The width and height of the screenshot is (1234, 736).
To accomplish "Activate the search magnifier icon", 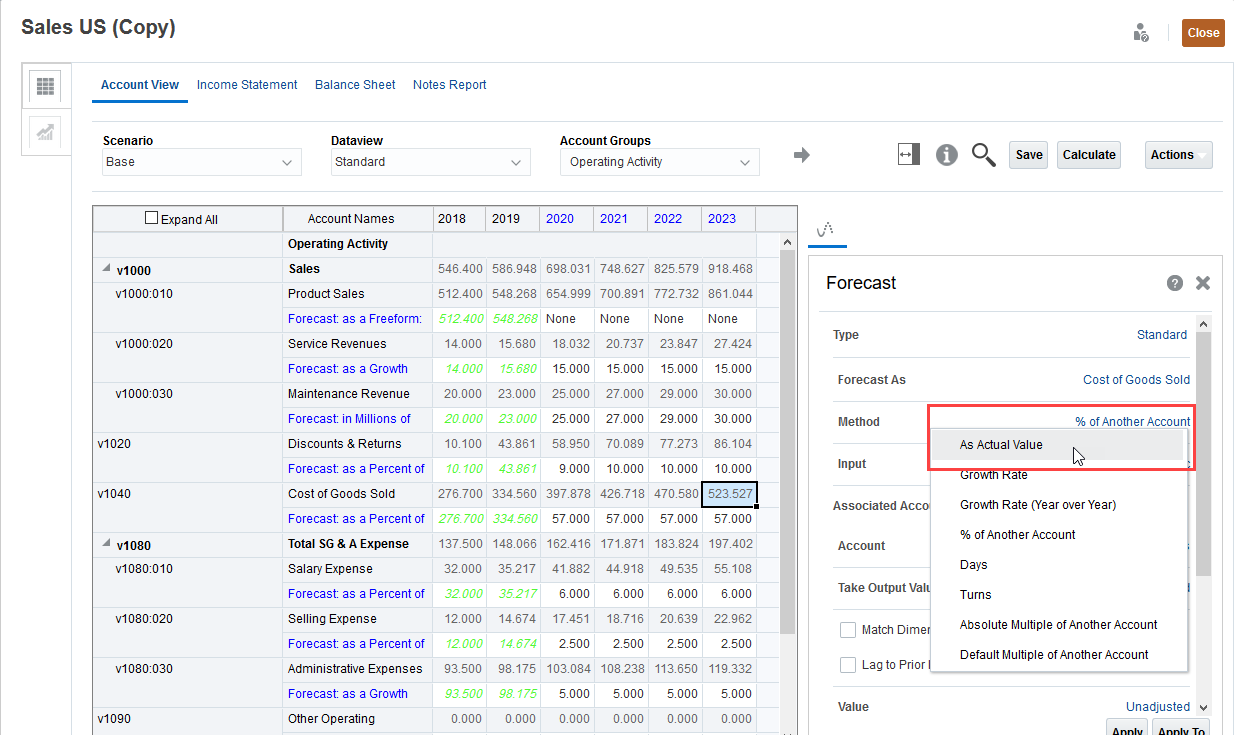I will pyautogui.click(x=983, y=155).
